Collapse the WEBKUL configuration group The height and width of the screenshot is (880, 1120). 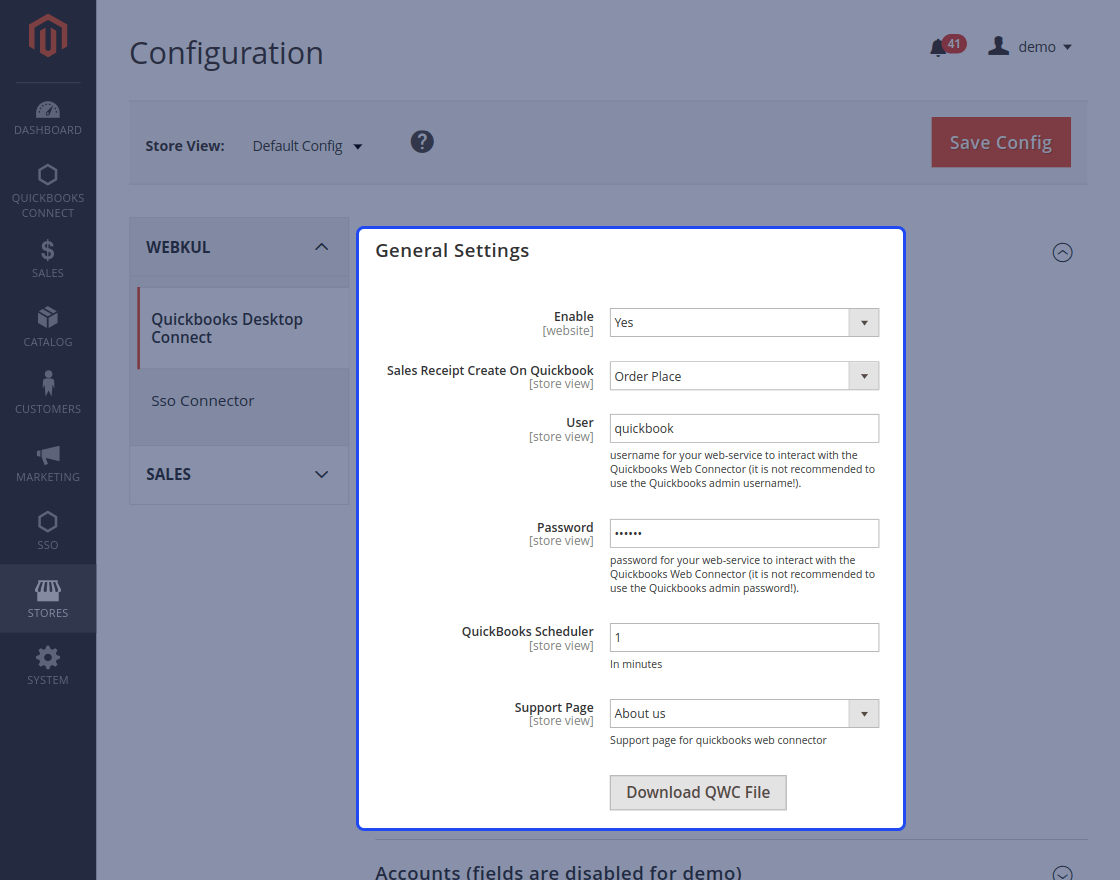[x=239, y=247]
